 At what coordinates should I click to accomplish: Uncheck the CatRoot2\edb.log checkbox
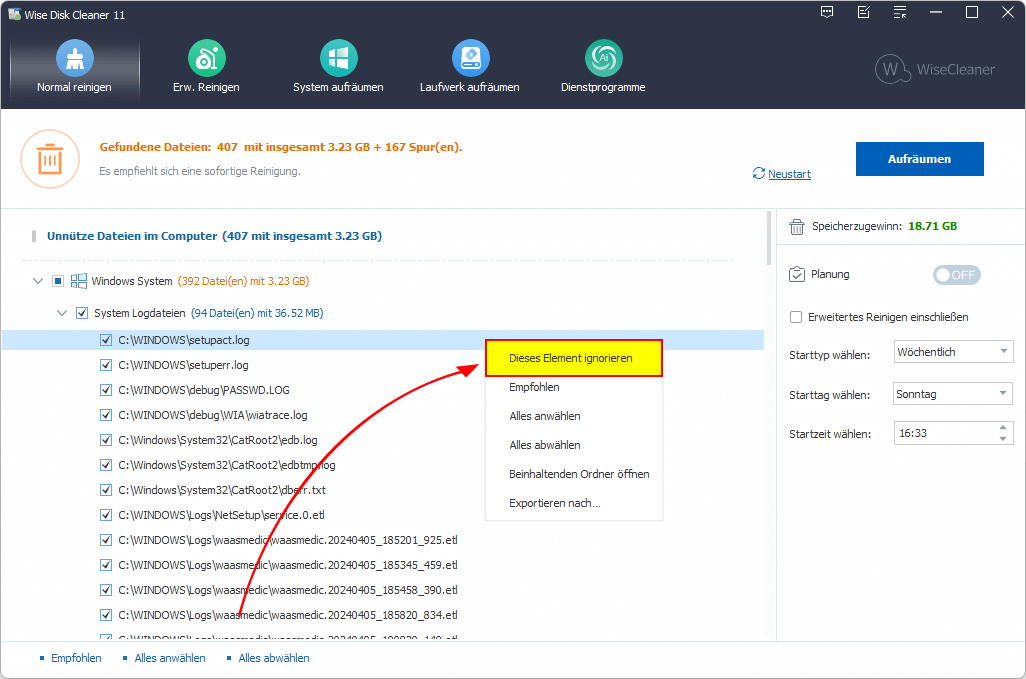(106, 440)
